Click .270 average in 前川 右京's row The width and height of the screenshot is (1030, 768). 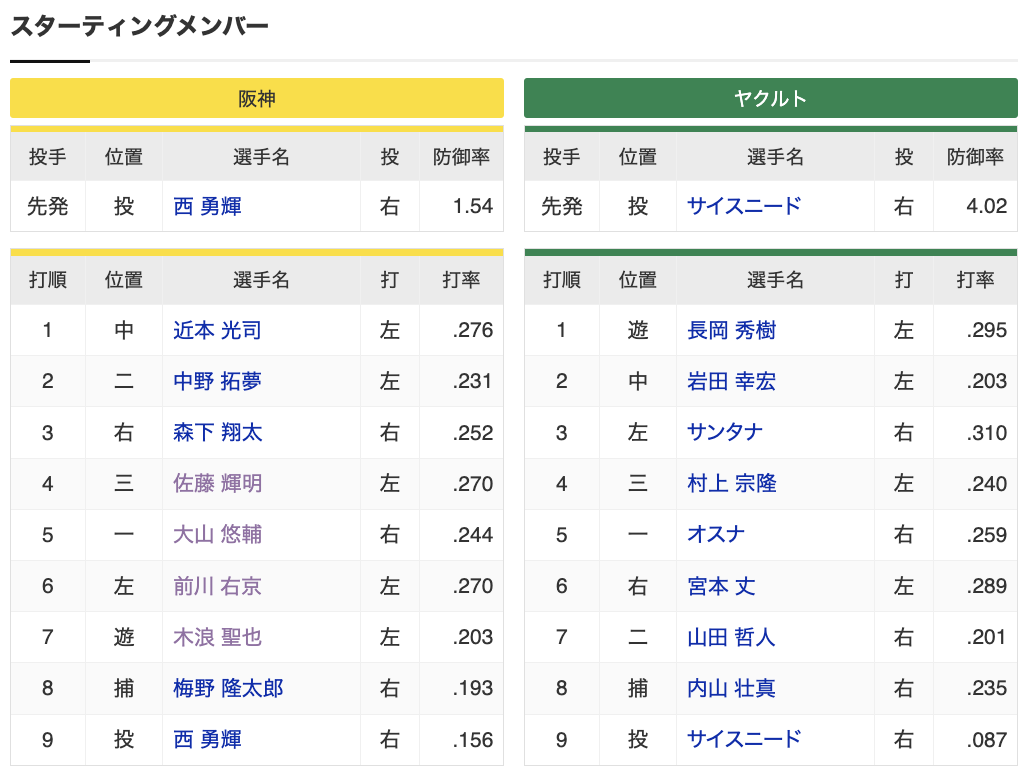472,585
